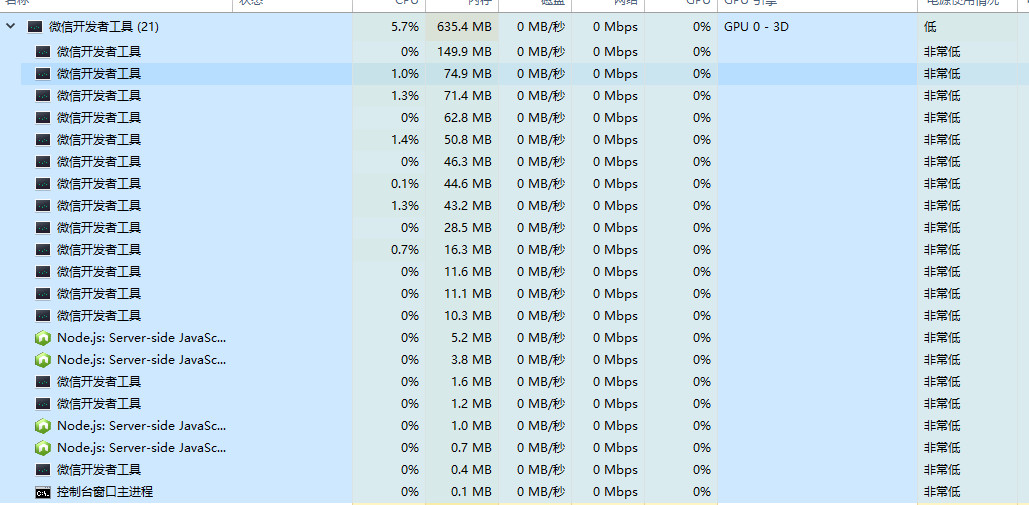
Task: Click the 控制台窗口主进程 console icon
Action: point(43,492)
